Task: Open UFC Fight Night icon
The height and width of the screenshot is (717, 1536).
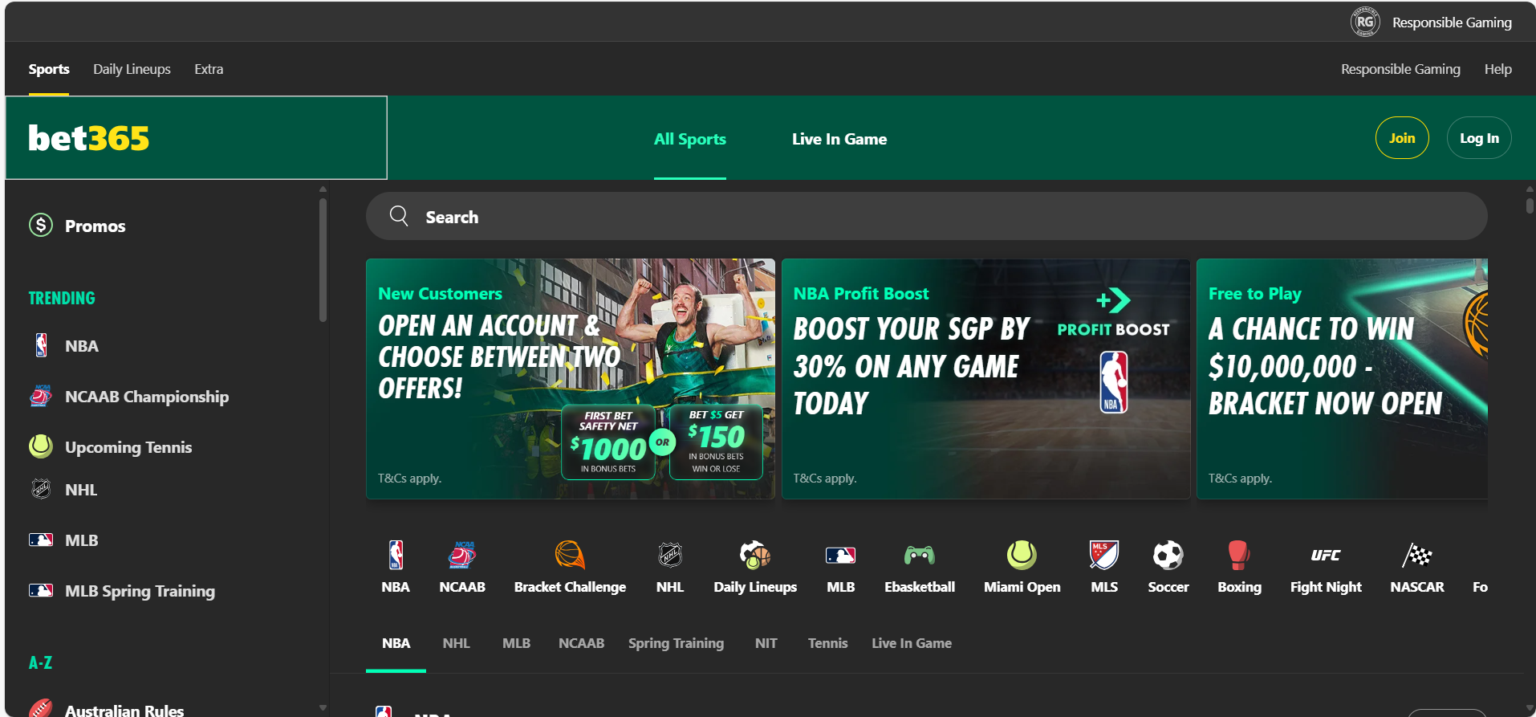Action: 1326,555
